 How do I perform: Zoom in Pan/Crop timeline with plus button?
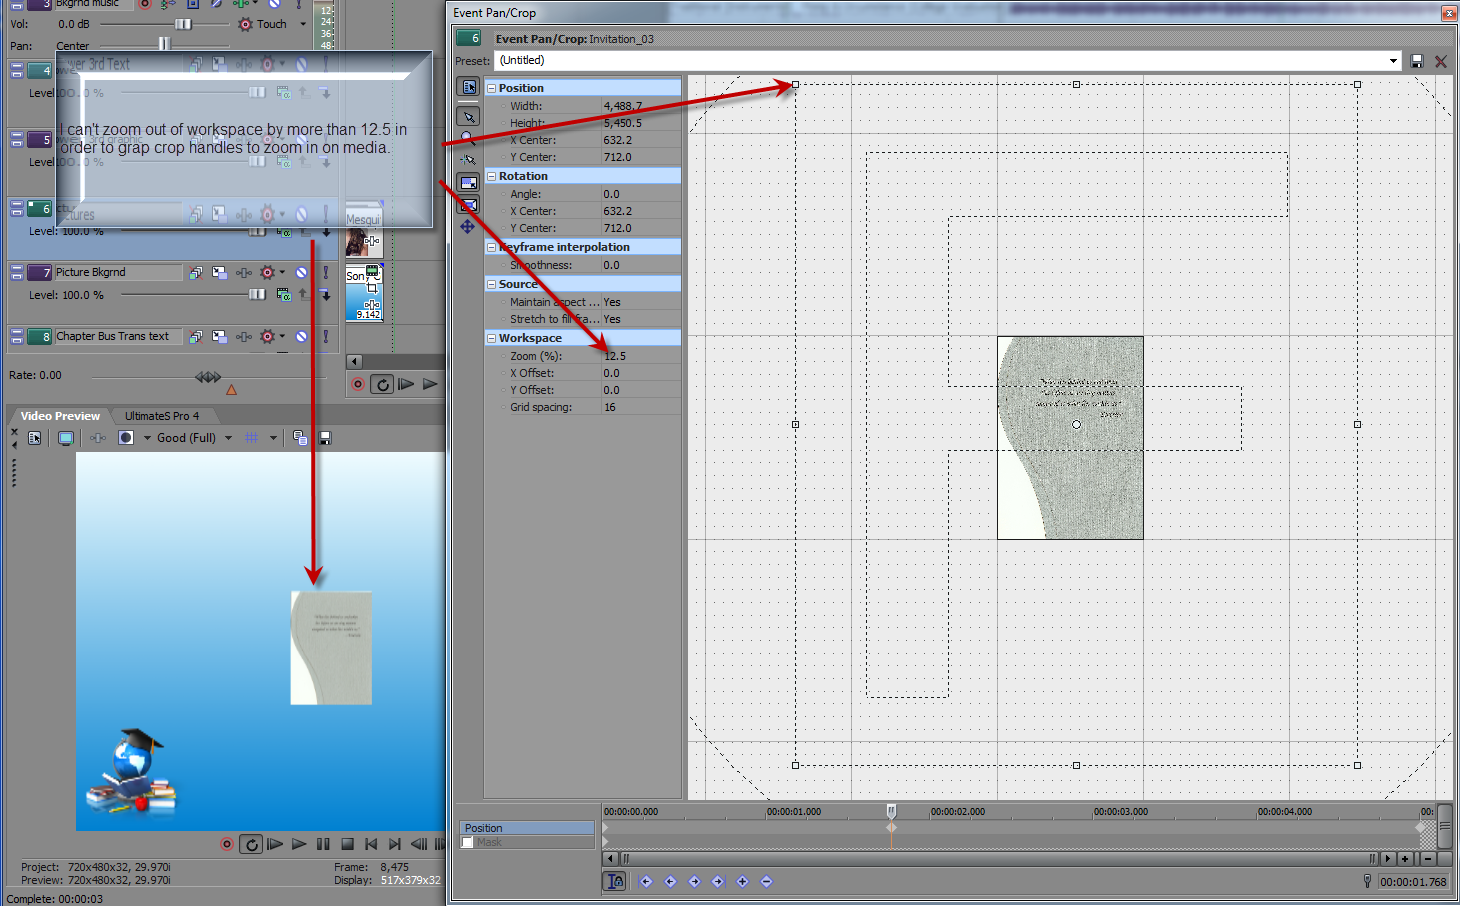click(1405, 858)
